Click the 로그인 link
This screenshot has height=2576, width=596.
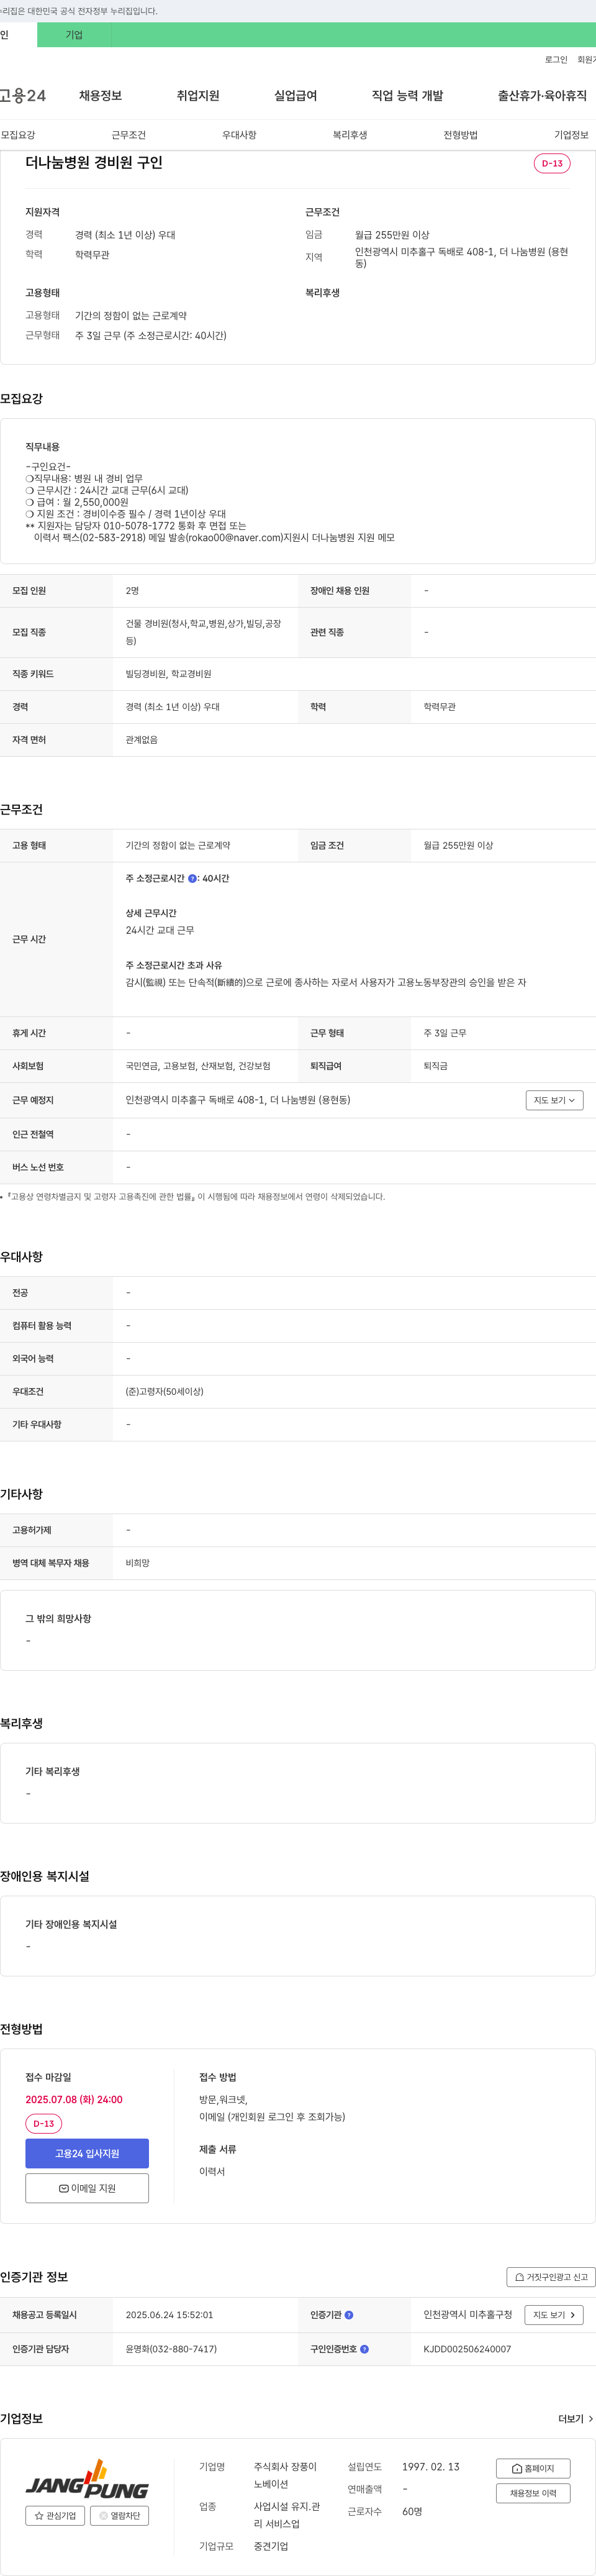click(556, 60)
